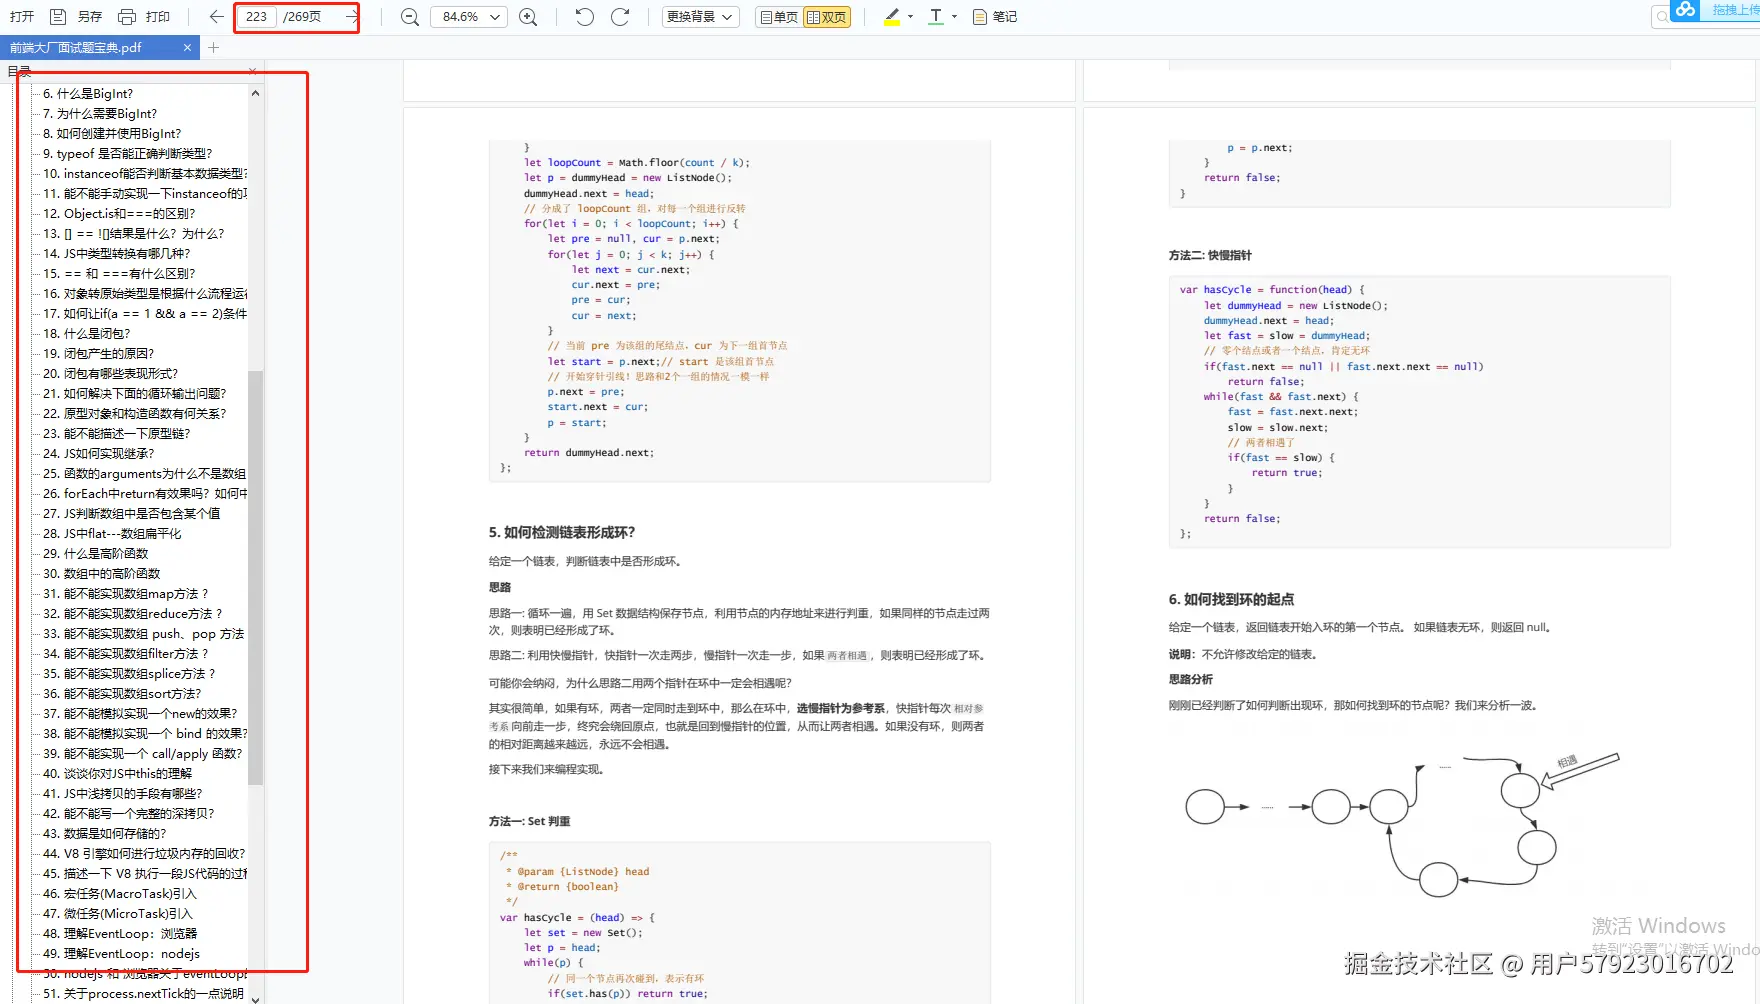
Task: Open outline item '24. JS如何实现继承?'
Action: coord(99,454)
